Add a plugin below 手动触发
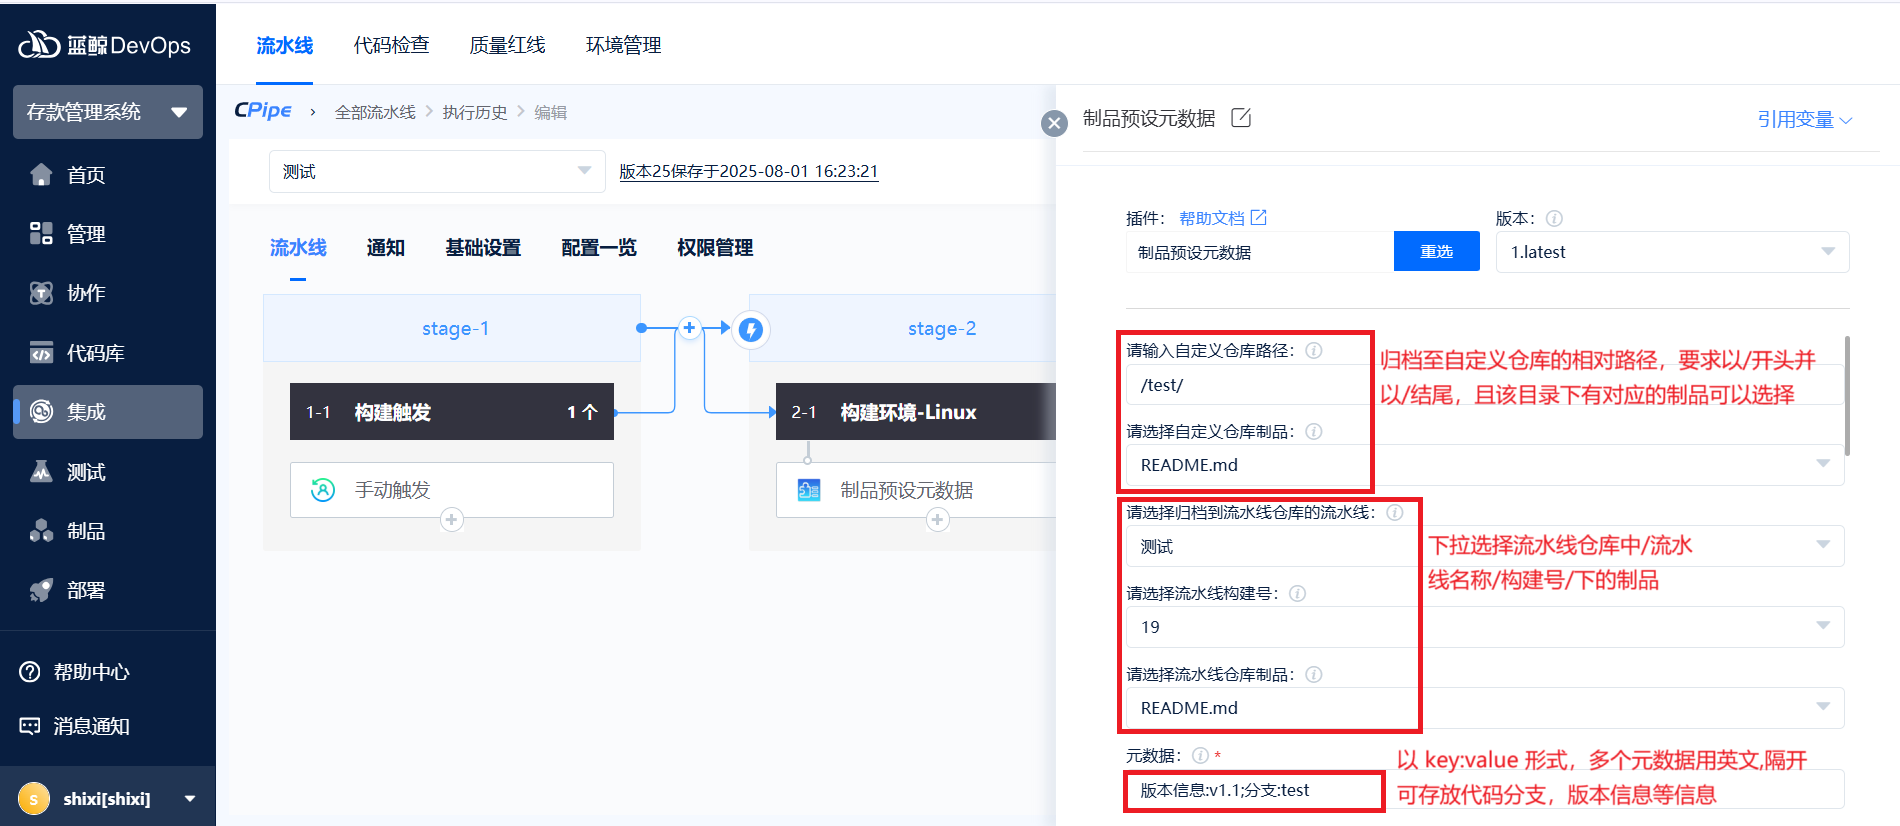The image size is (1900, 826). click(452, 520)
